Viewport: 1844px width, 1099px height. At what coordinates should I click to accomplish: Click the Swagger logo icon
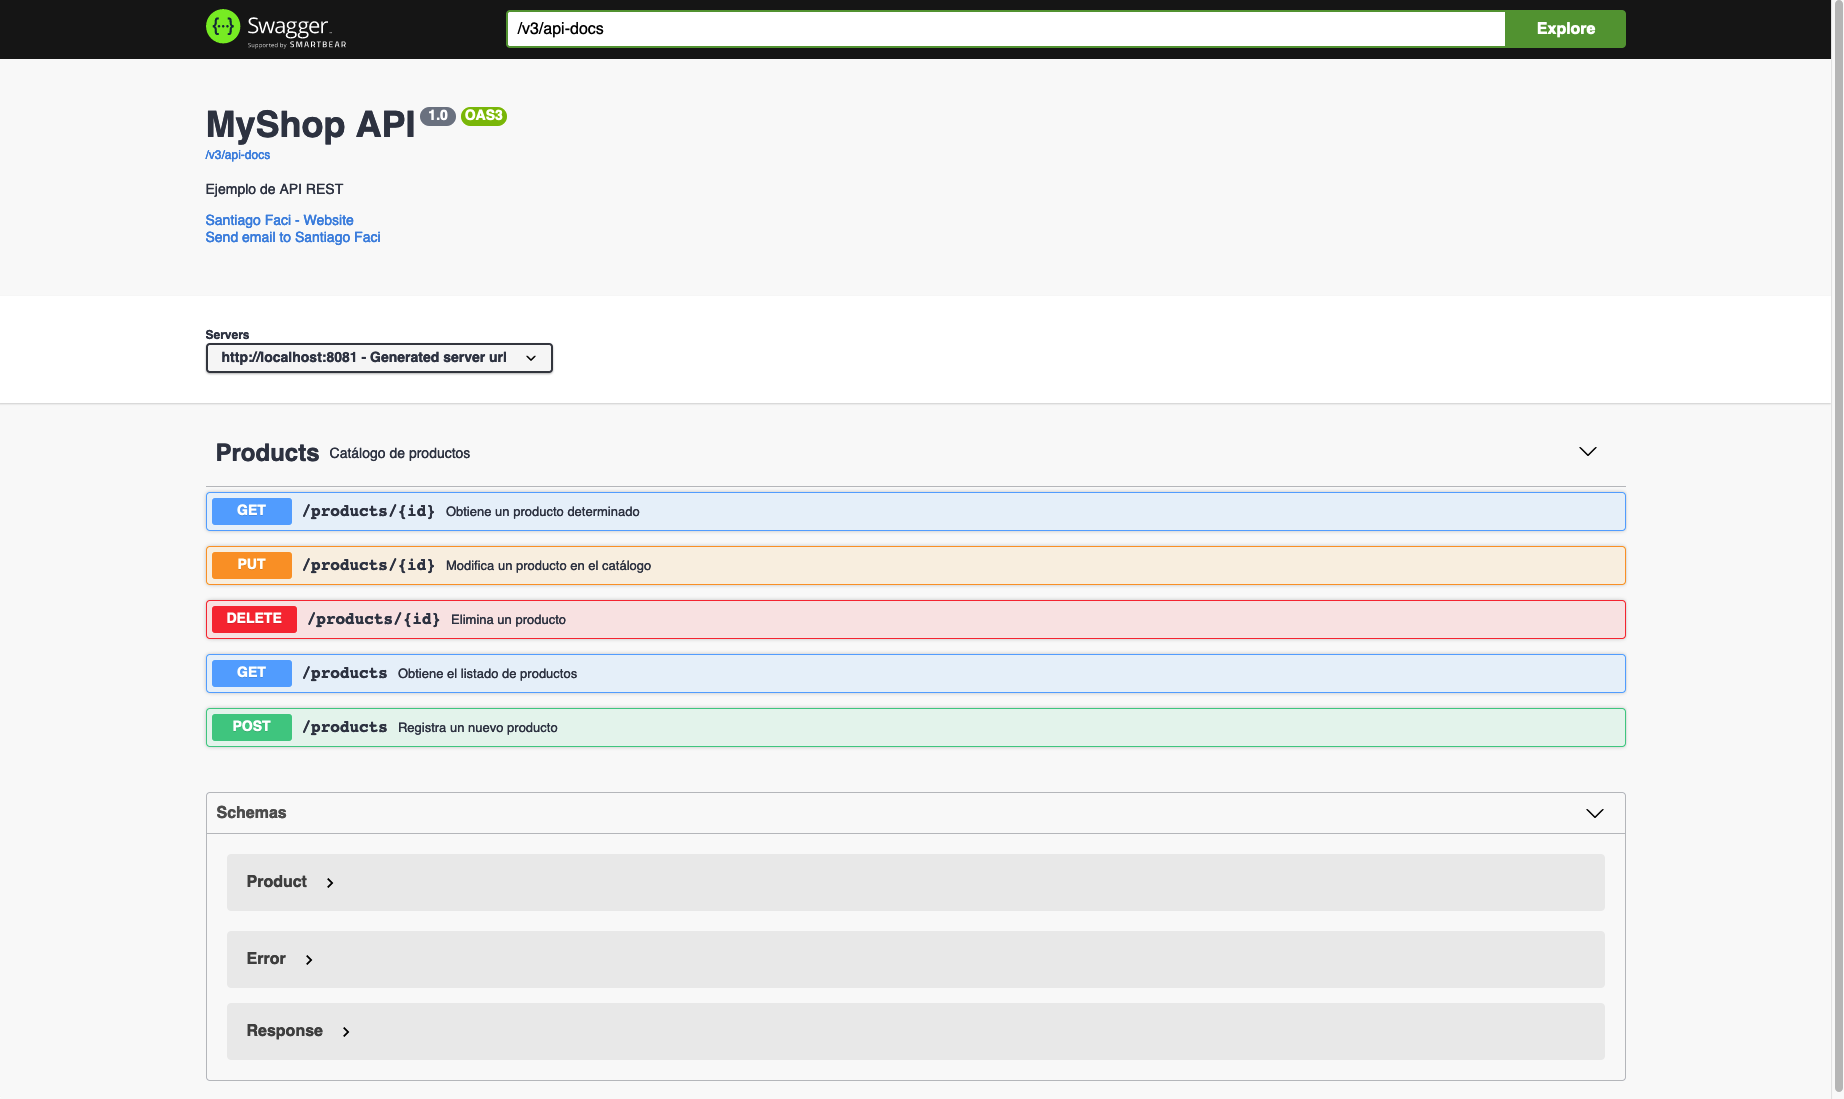point(223,27)
